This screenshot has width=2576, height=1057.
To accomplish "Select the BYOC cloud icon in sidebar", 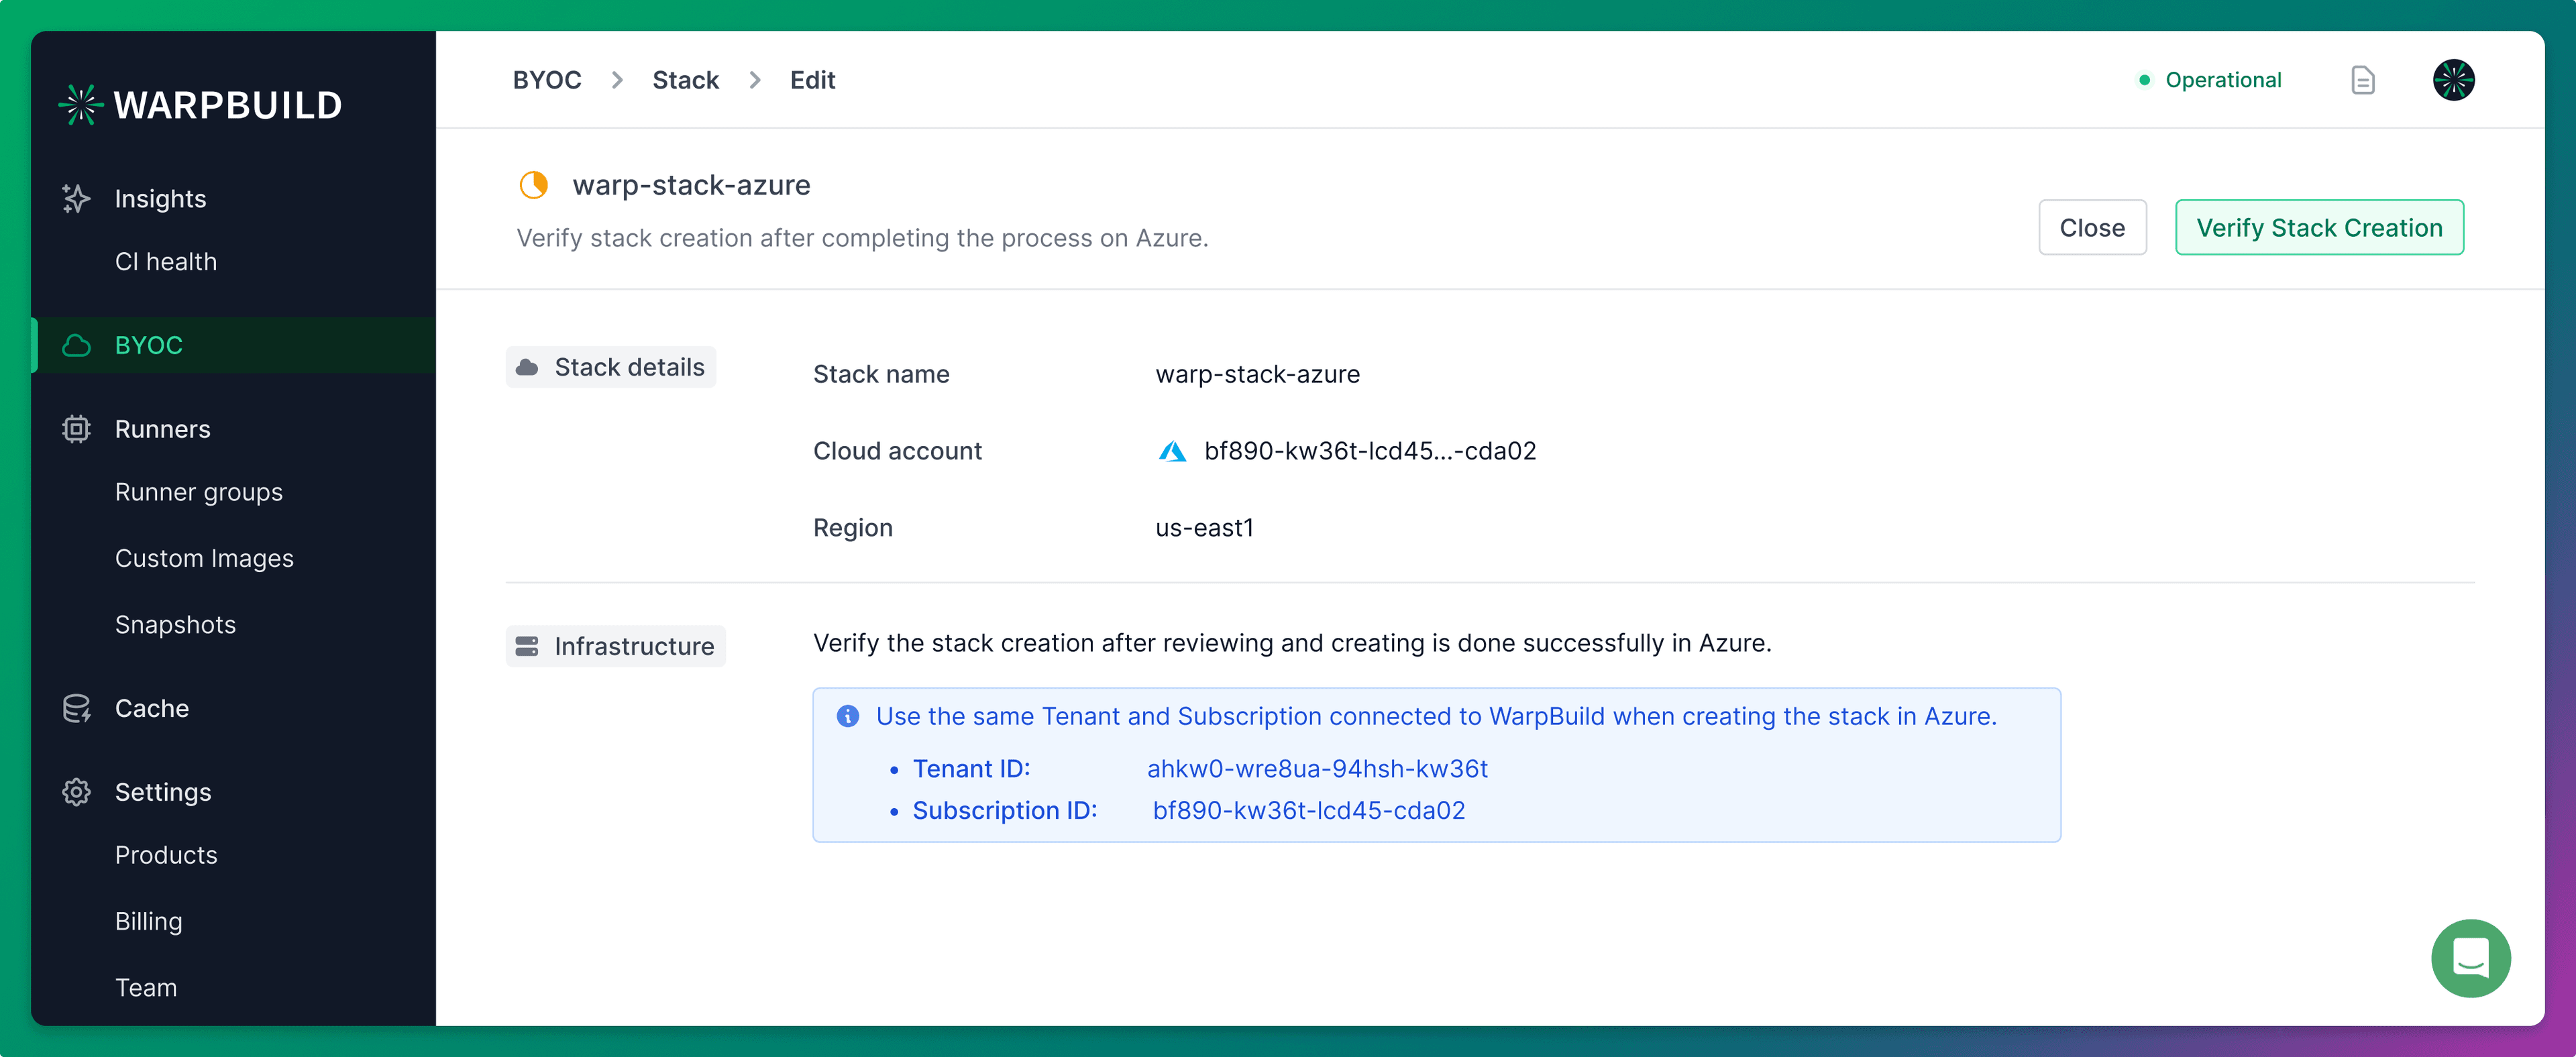I will point(76,345).
